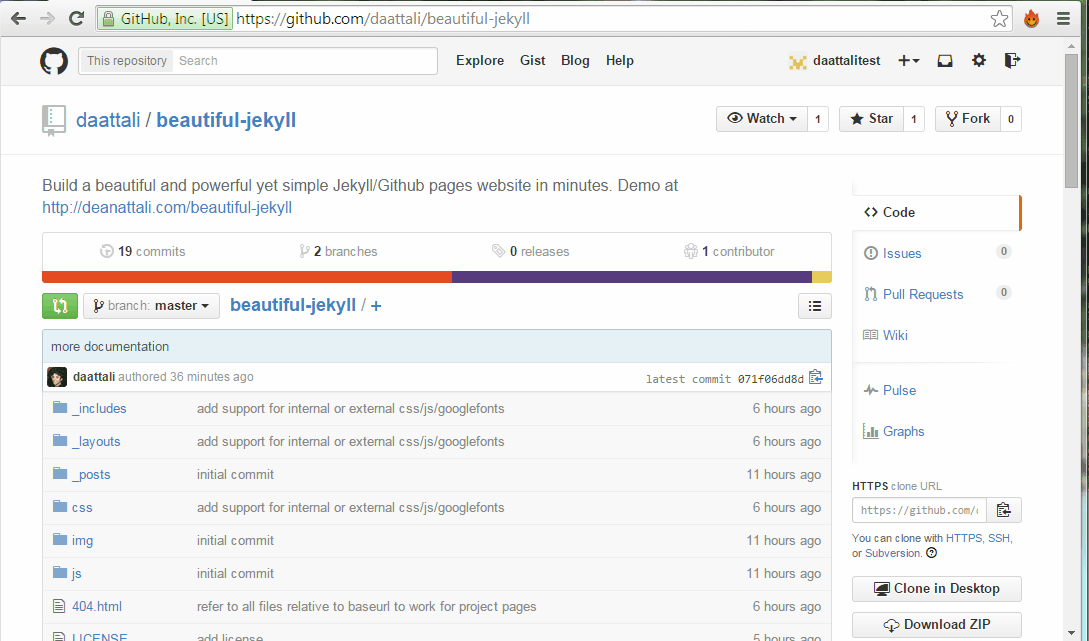Open notifications inbox icon
This screenshot has width=1089, height=641.
pyautogui.click(x=945, y=61)
